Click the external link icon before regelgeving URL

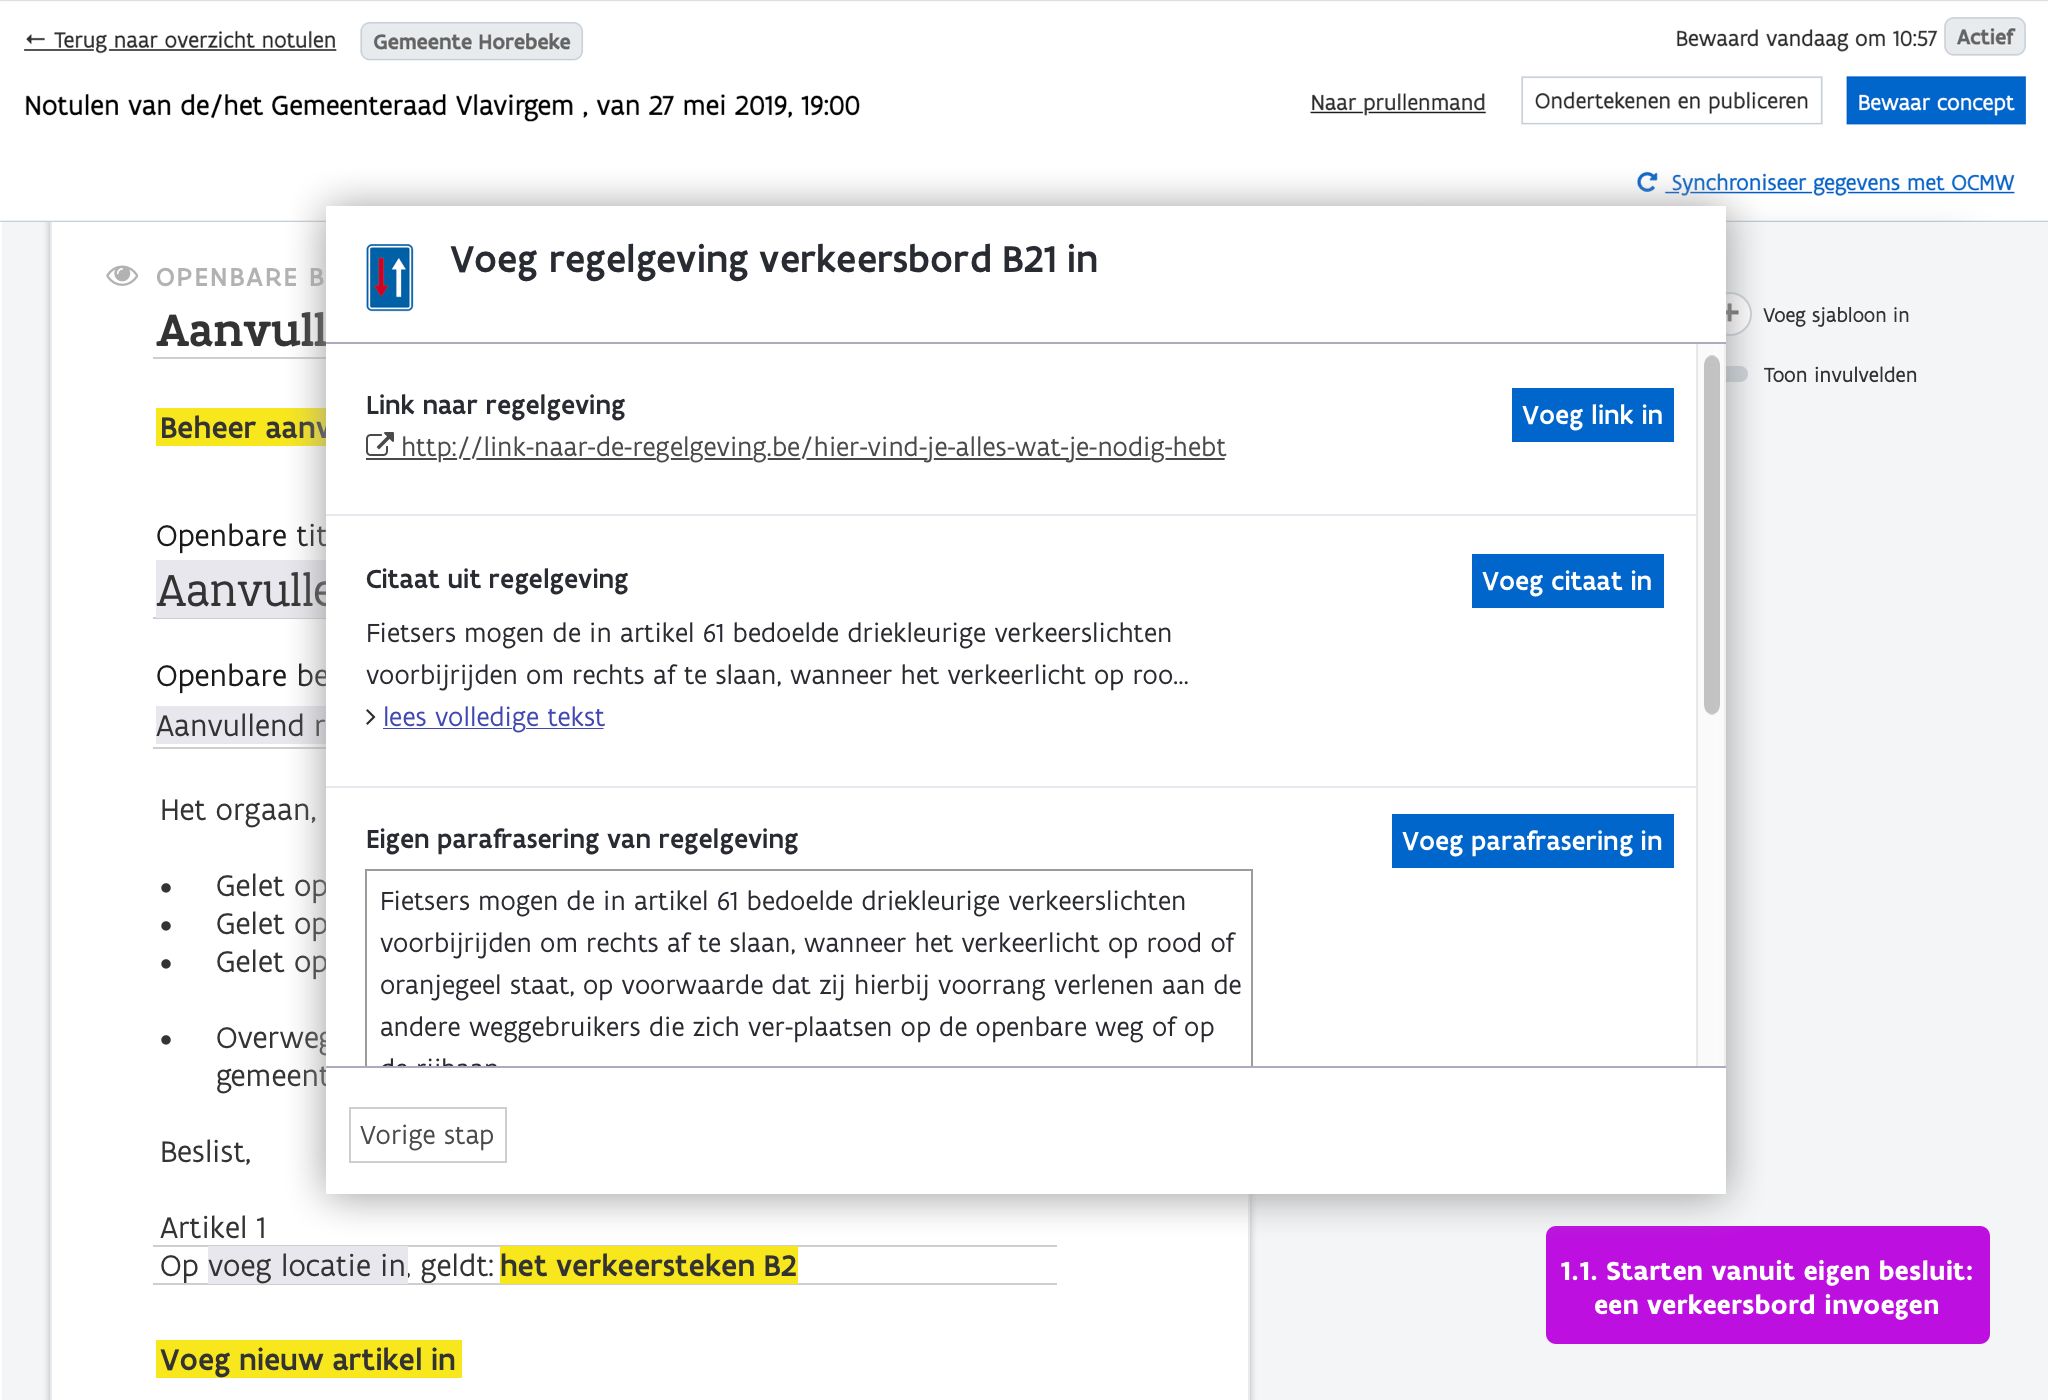(379, 446)
